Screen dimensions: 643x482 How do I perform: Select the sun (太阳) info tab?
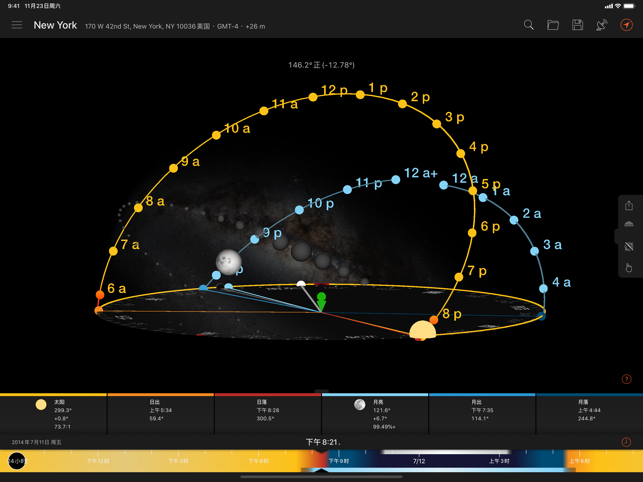[53, 413]
